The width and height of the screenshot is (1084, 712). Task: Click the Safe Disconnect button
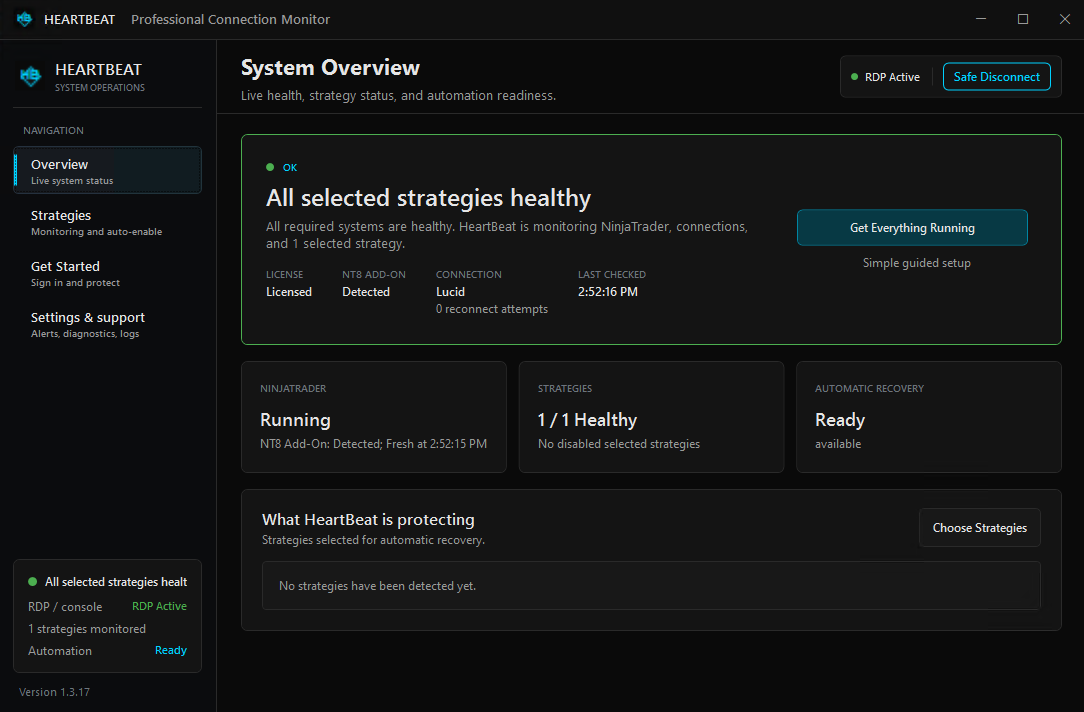click(x=996, y=77)
